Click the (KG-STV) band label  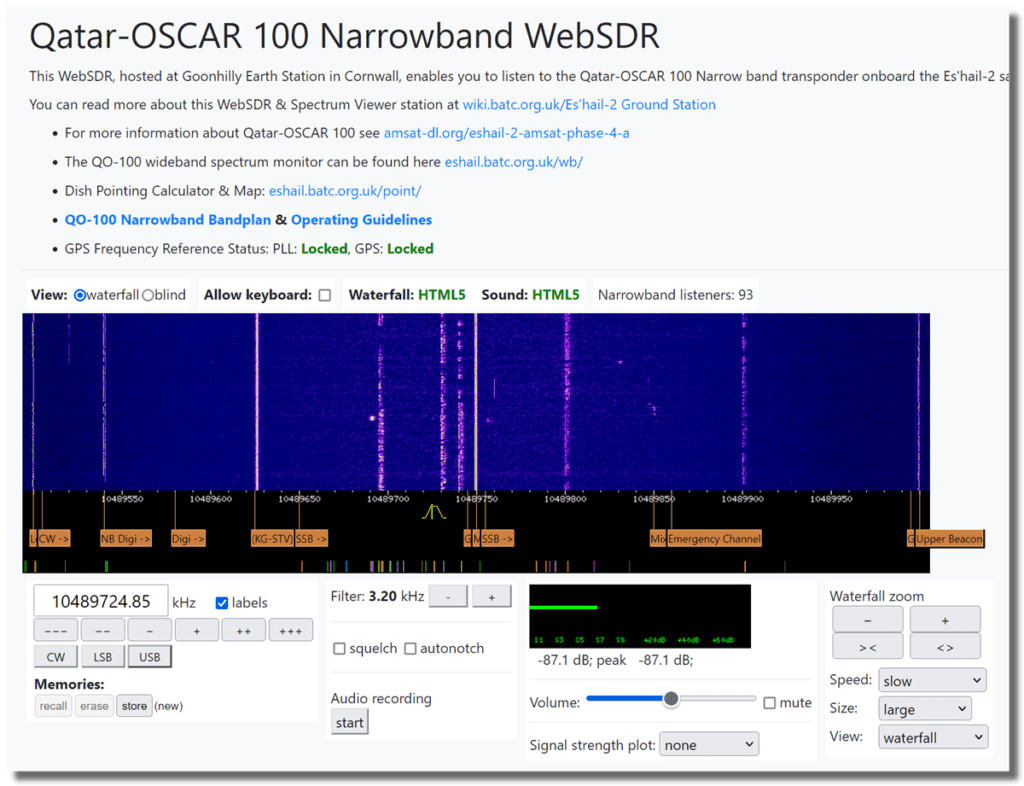[x=272, y=539]
